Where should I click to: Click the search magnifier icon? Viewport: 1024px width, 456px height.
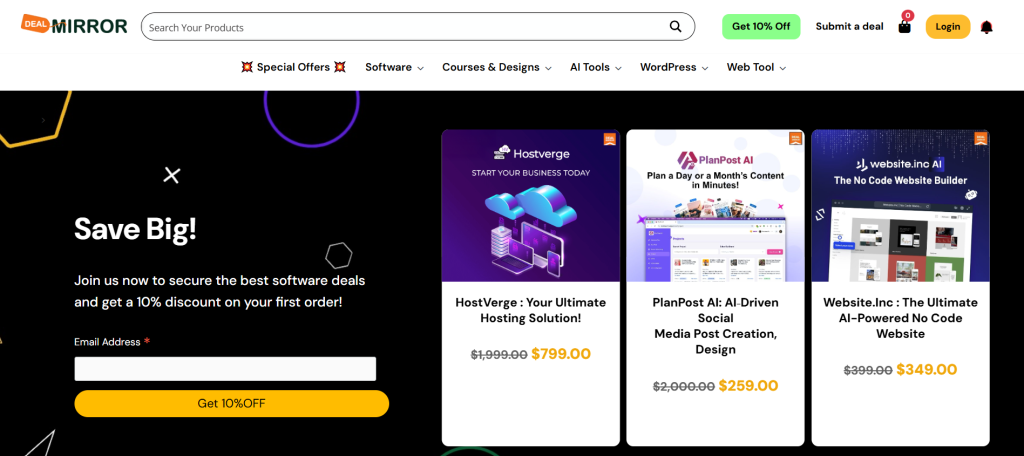(x=676, y=27)
